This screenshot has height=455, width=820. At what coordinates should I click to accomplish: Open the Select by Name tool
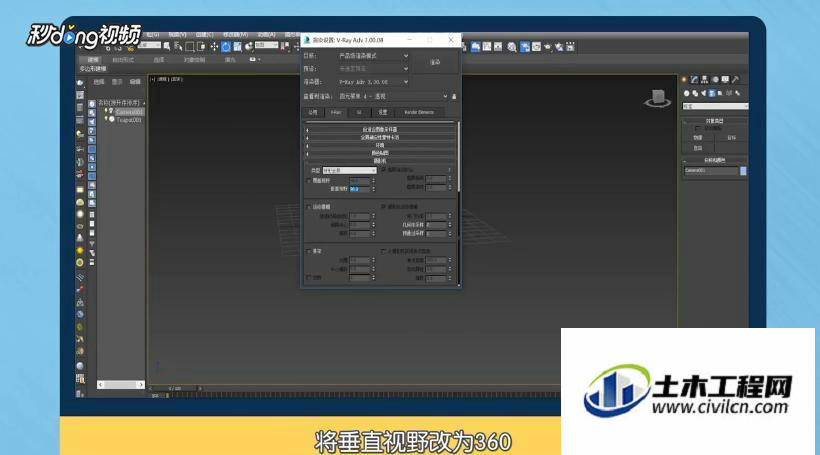pyautogui.click(x=178, y=47)
